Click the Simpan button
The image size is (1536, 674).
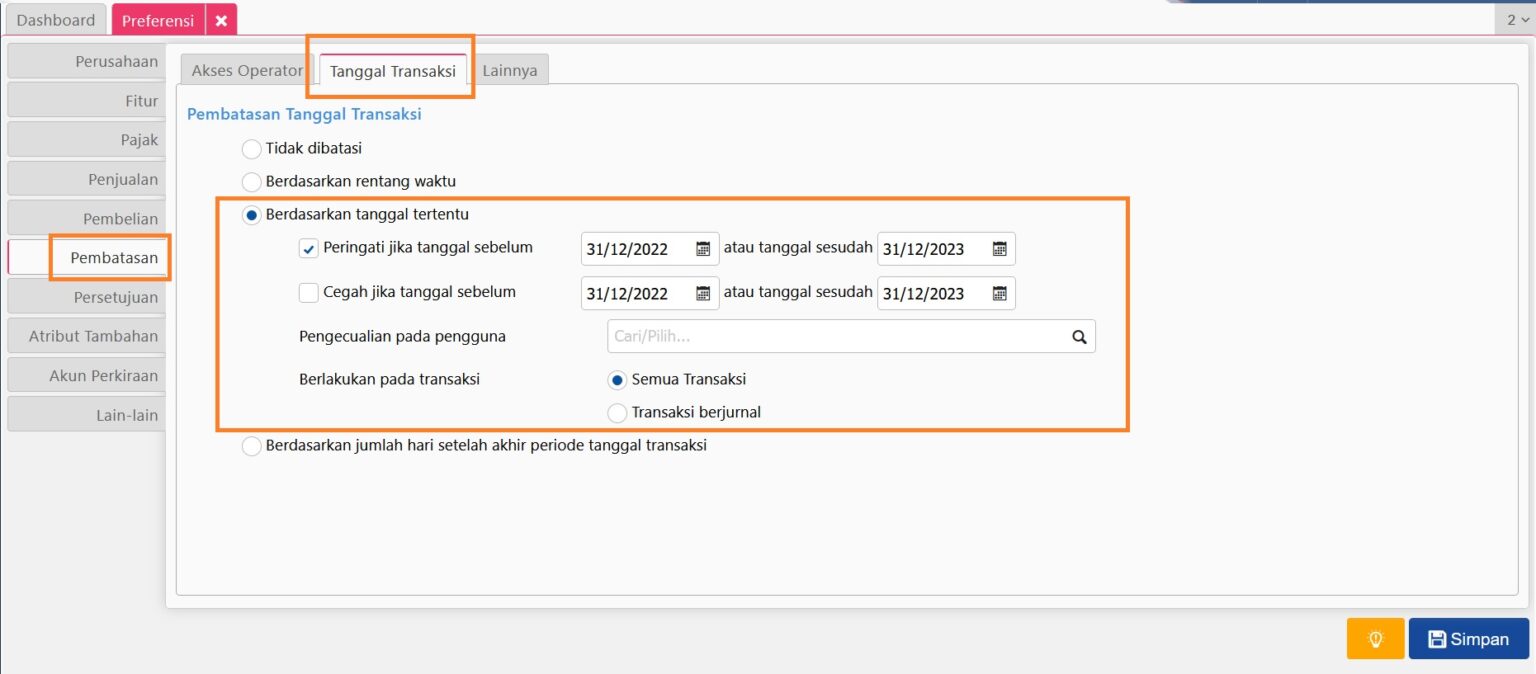[x=1469, y=638]
